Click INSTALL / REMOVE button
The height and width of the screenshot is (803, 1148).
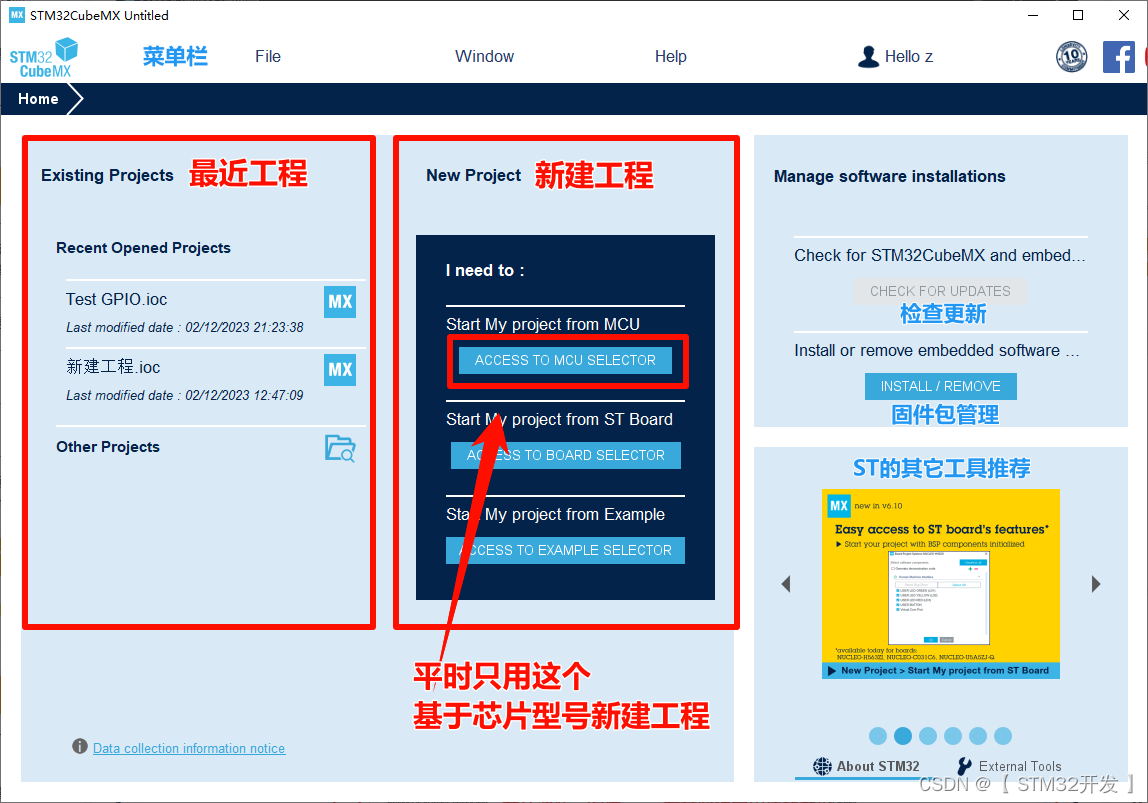[940, 386]
